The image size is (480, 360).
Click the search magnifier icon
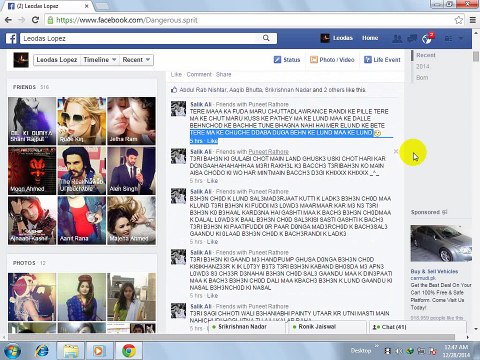[266, 38]
